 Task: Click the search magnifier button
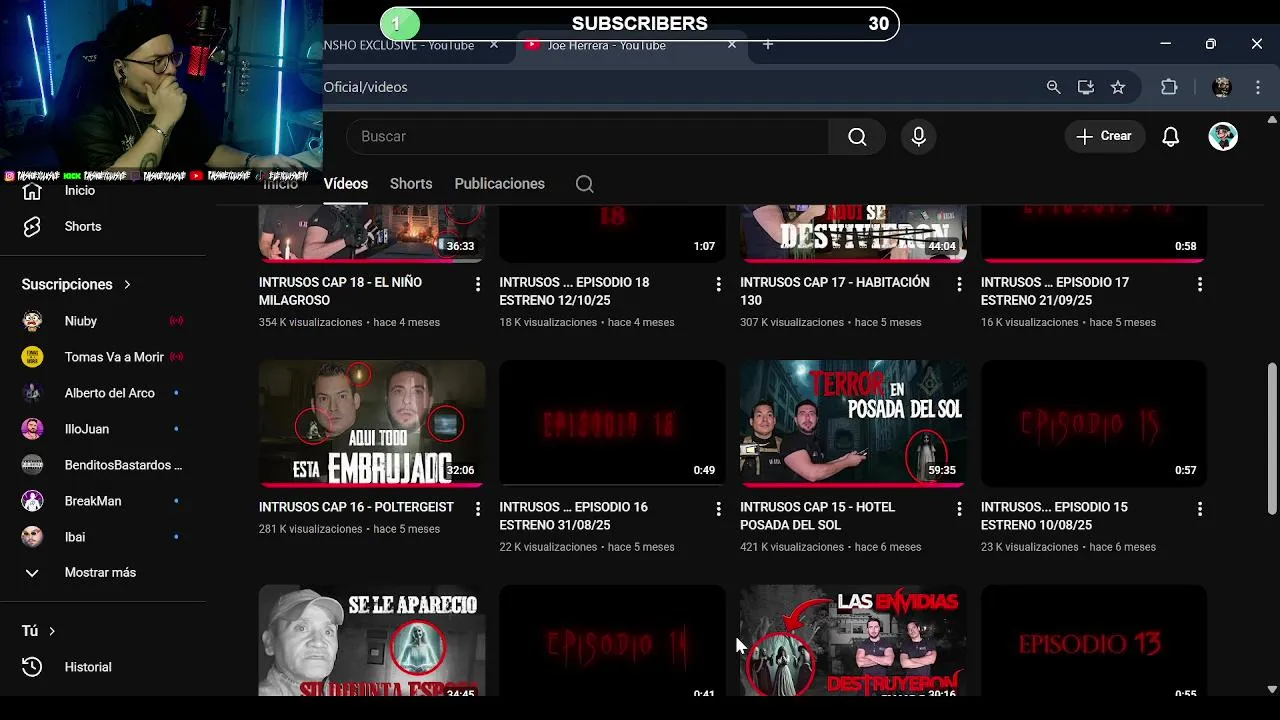click(857, 136)
